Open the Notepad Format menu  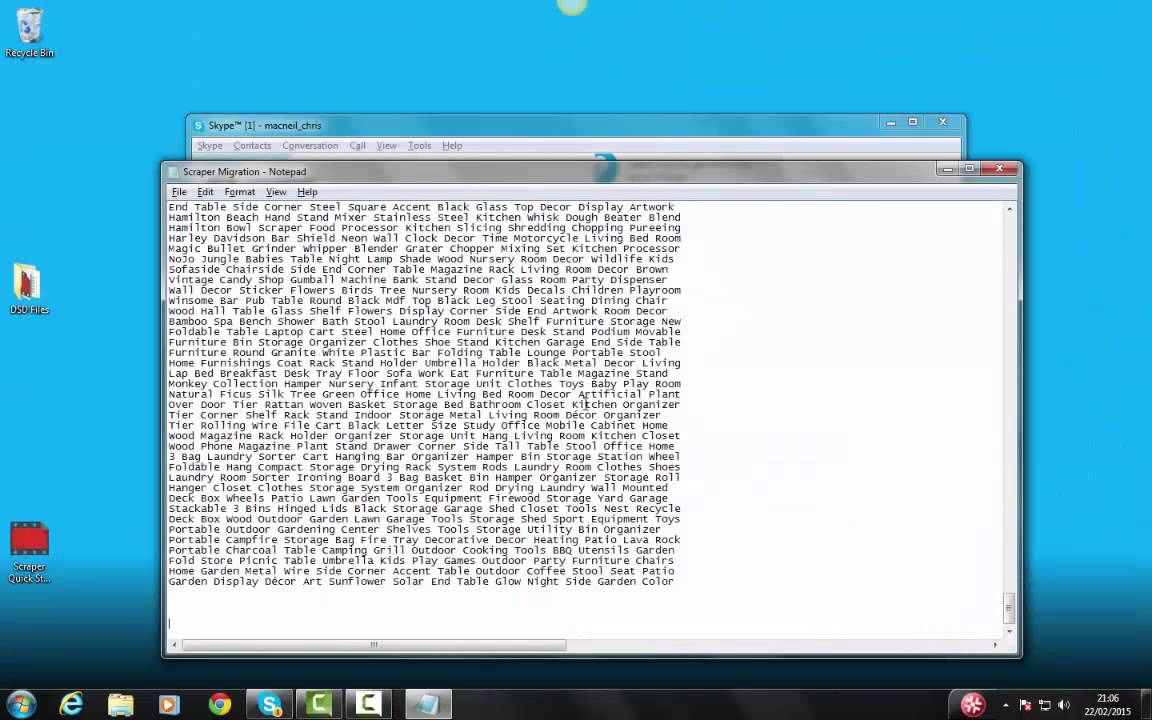tap(240, 192)
